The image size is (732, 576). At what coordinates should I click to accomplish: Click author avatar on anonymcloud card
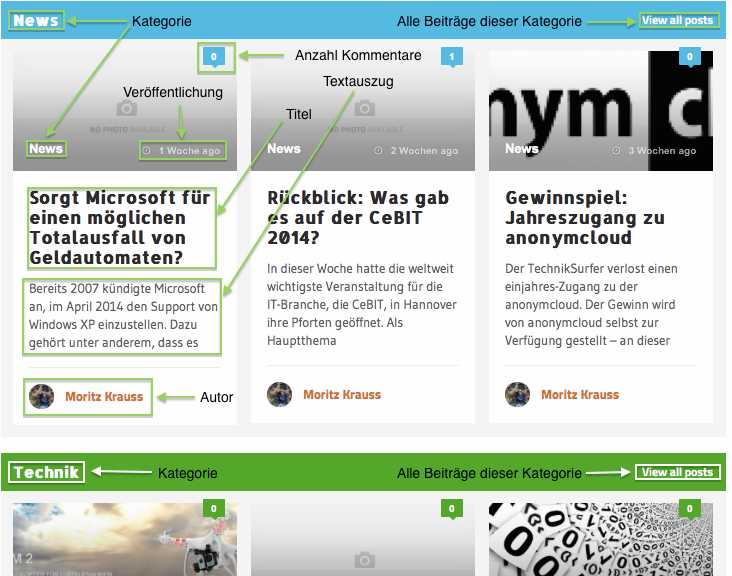tap(518, 394)
